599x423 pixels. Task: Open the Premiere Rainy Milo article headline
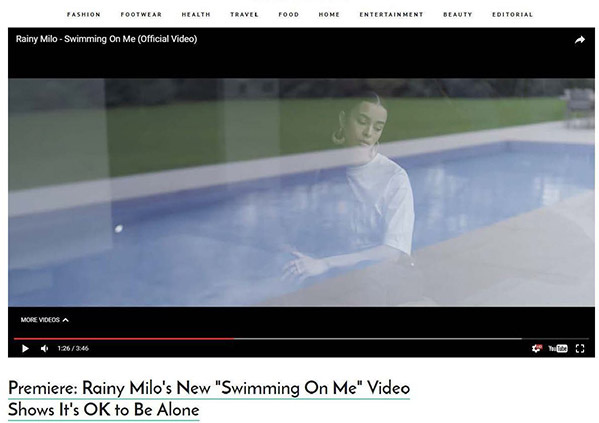209,399
